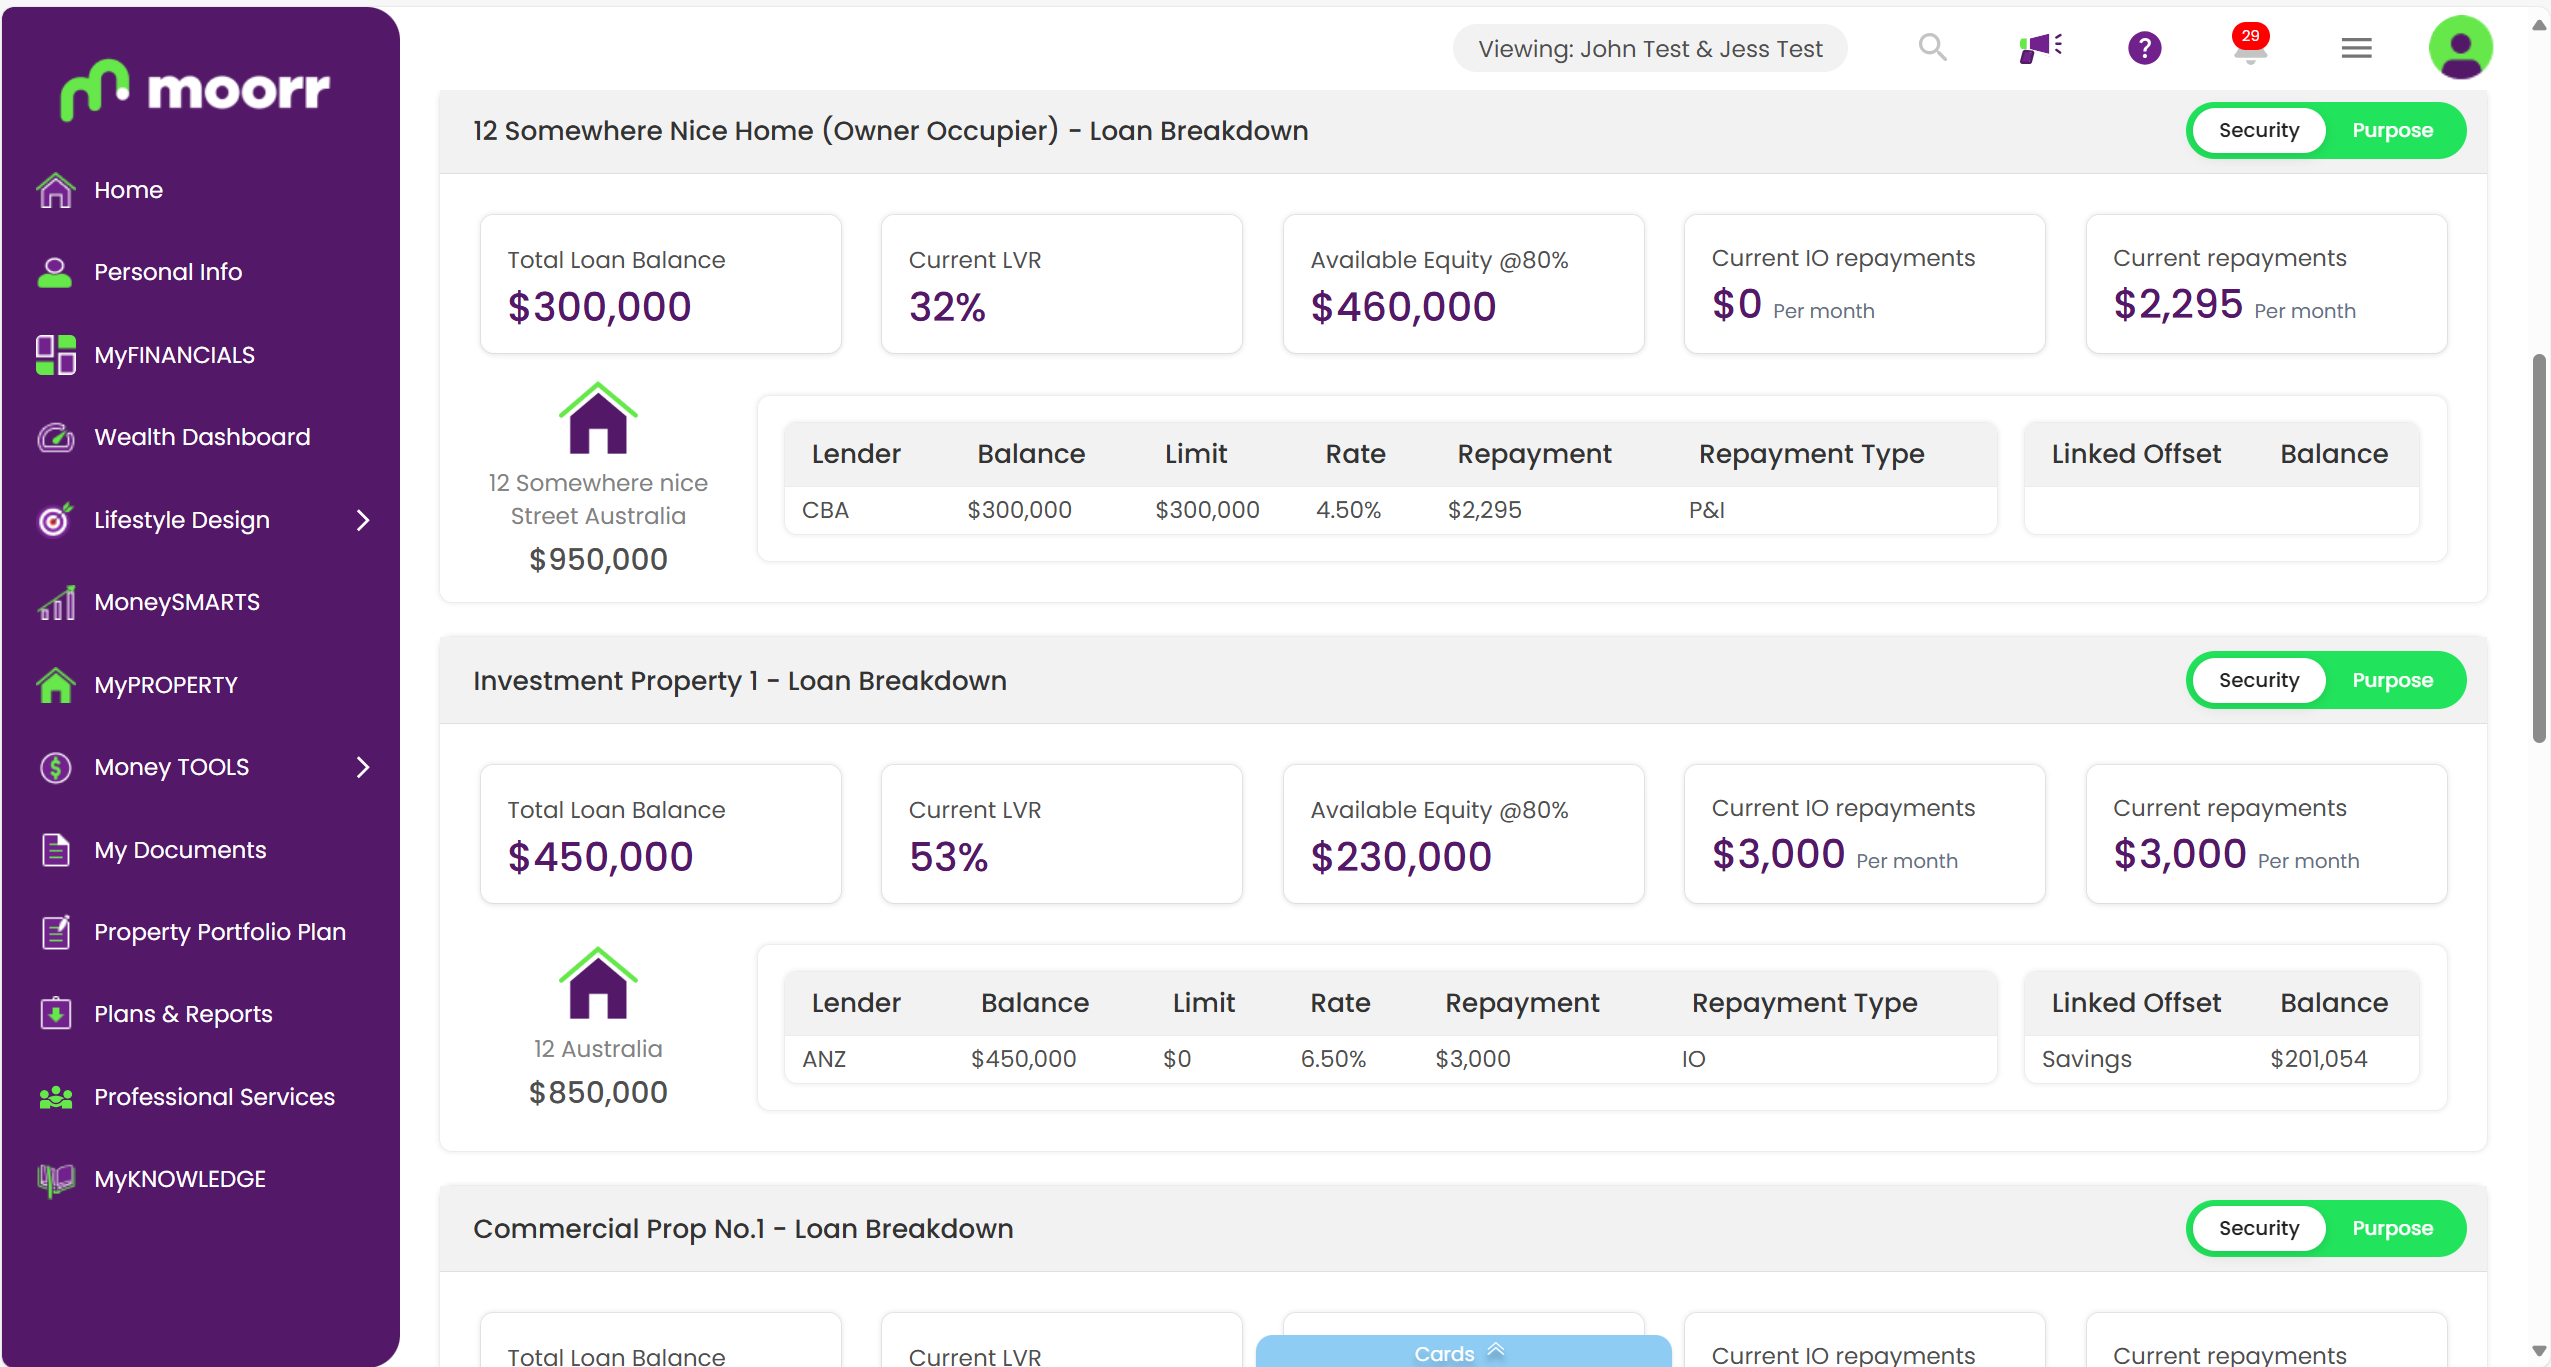Open MoneySMARTS in the sidebar
This screenshot has height=1367, width=2551.
tap(177, 602)
